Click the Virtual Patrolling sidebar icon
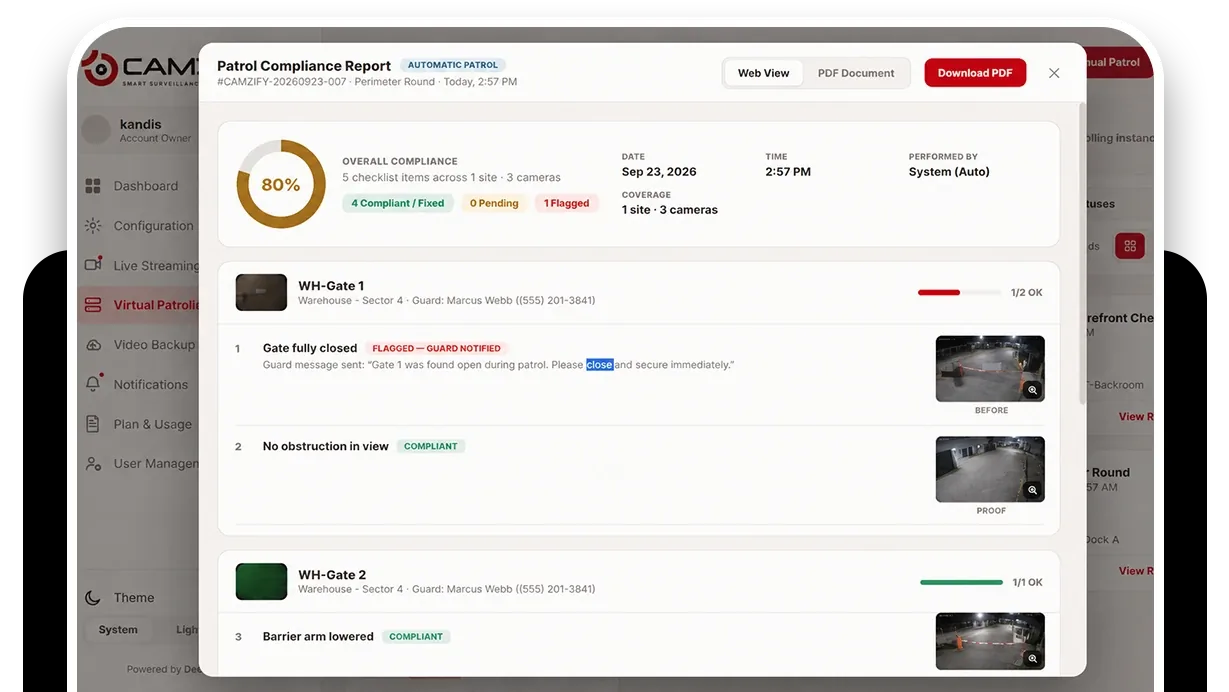 point(93,305)
